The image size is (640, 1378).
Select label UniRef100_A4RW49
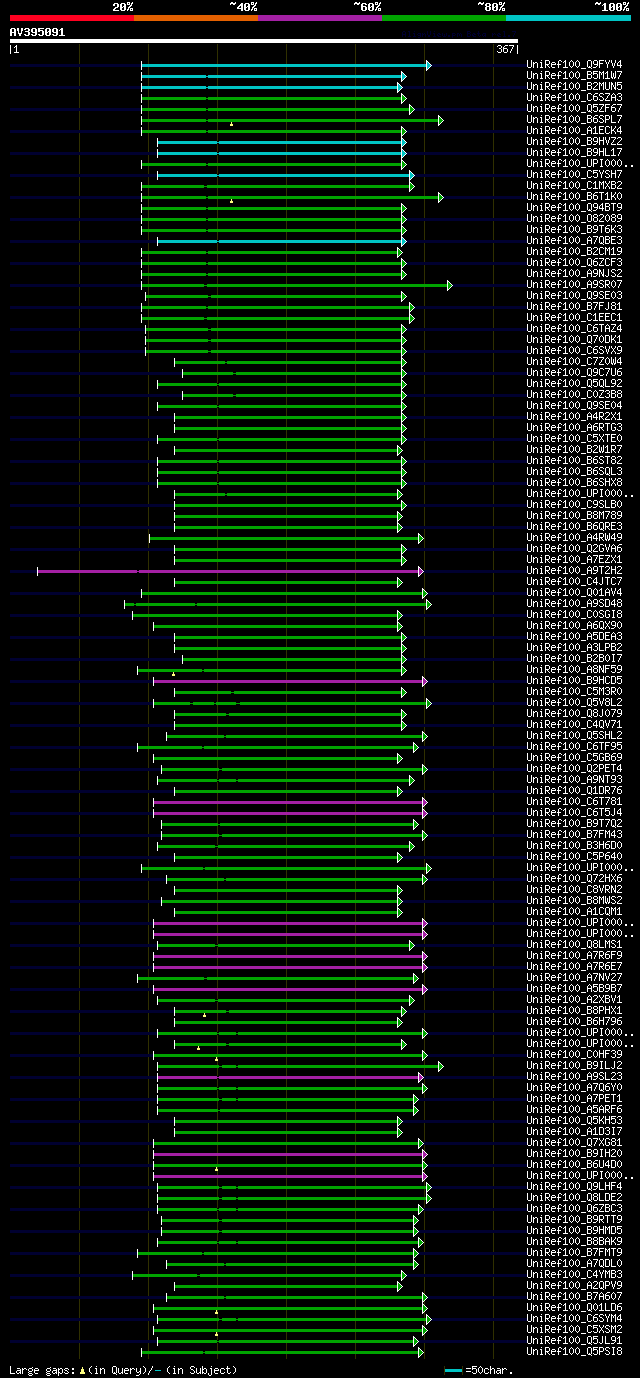tap(574, 538)
